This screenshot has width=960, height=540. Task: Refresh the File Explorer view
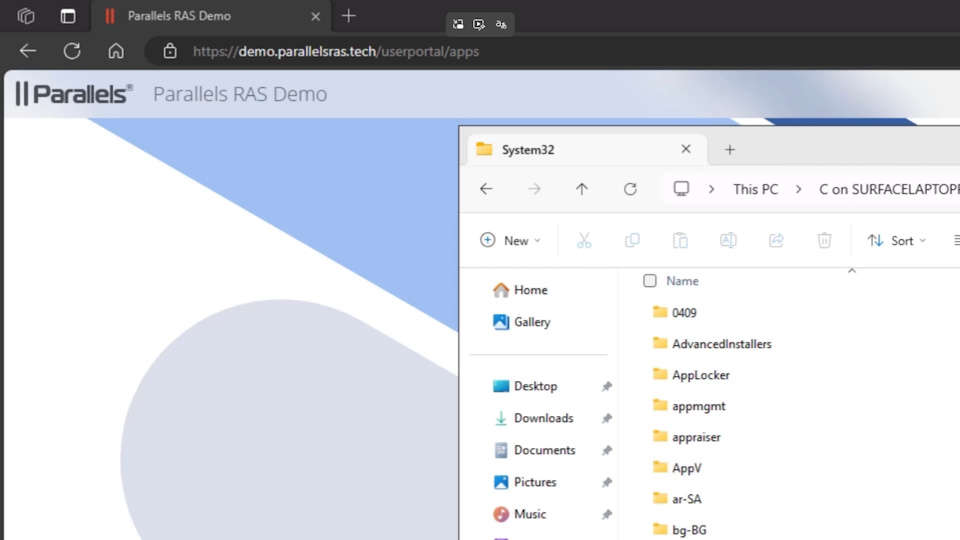pyautogui.click(x=630, y=189)
